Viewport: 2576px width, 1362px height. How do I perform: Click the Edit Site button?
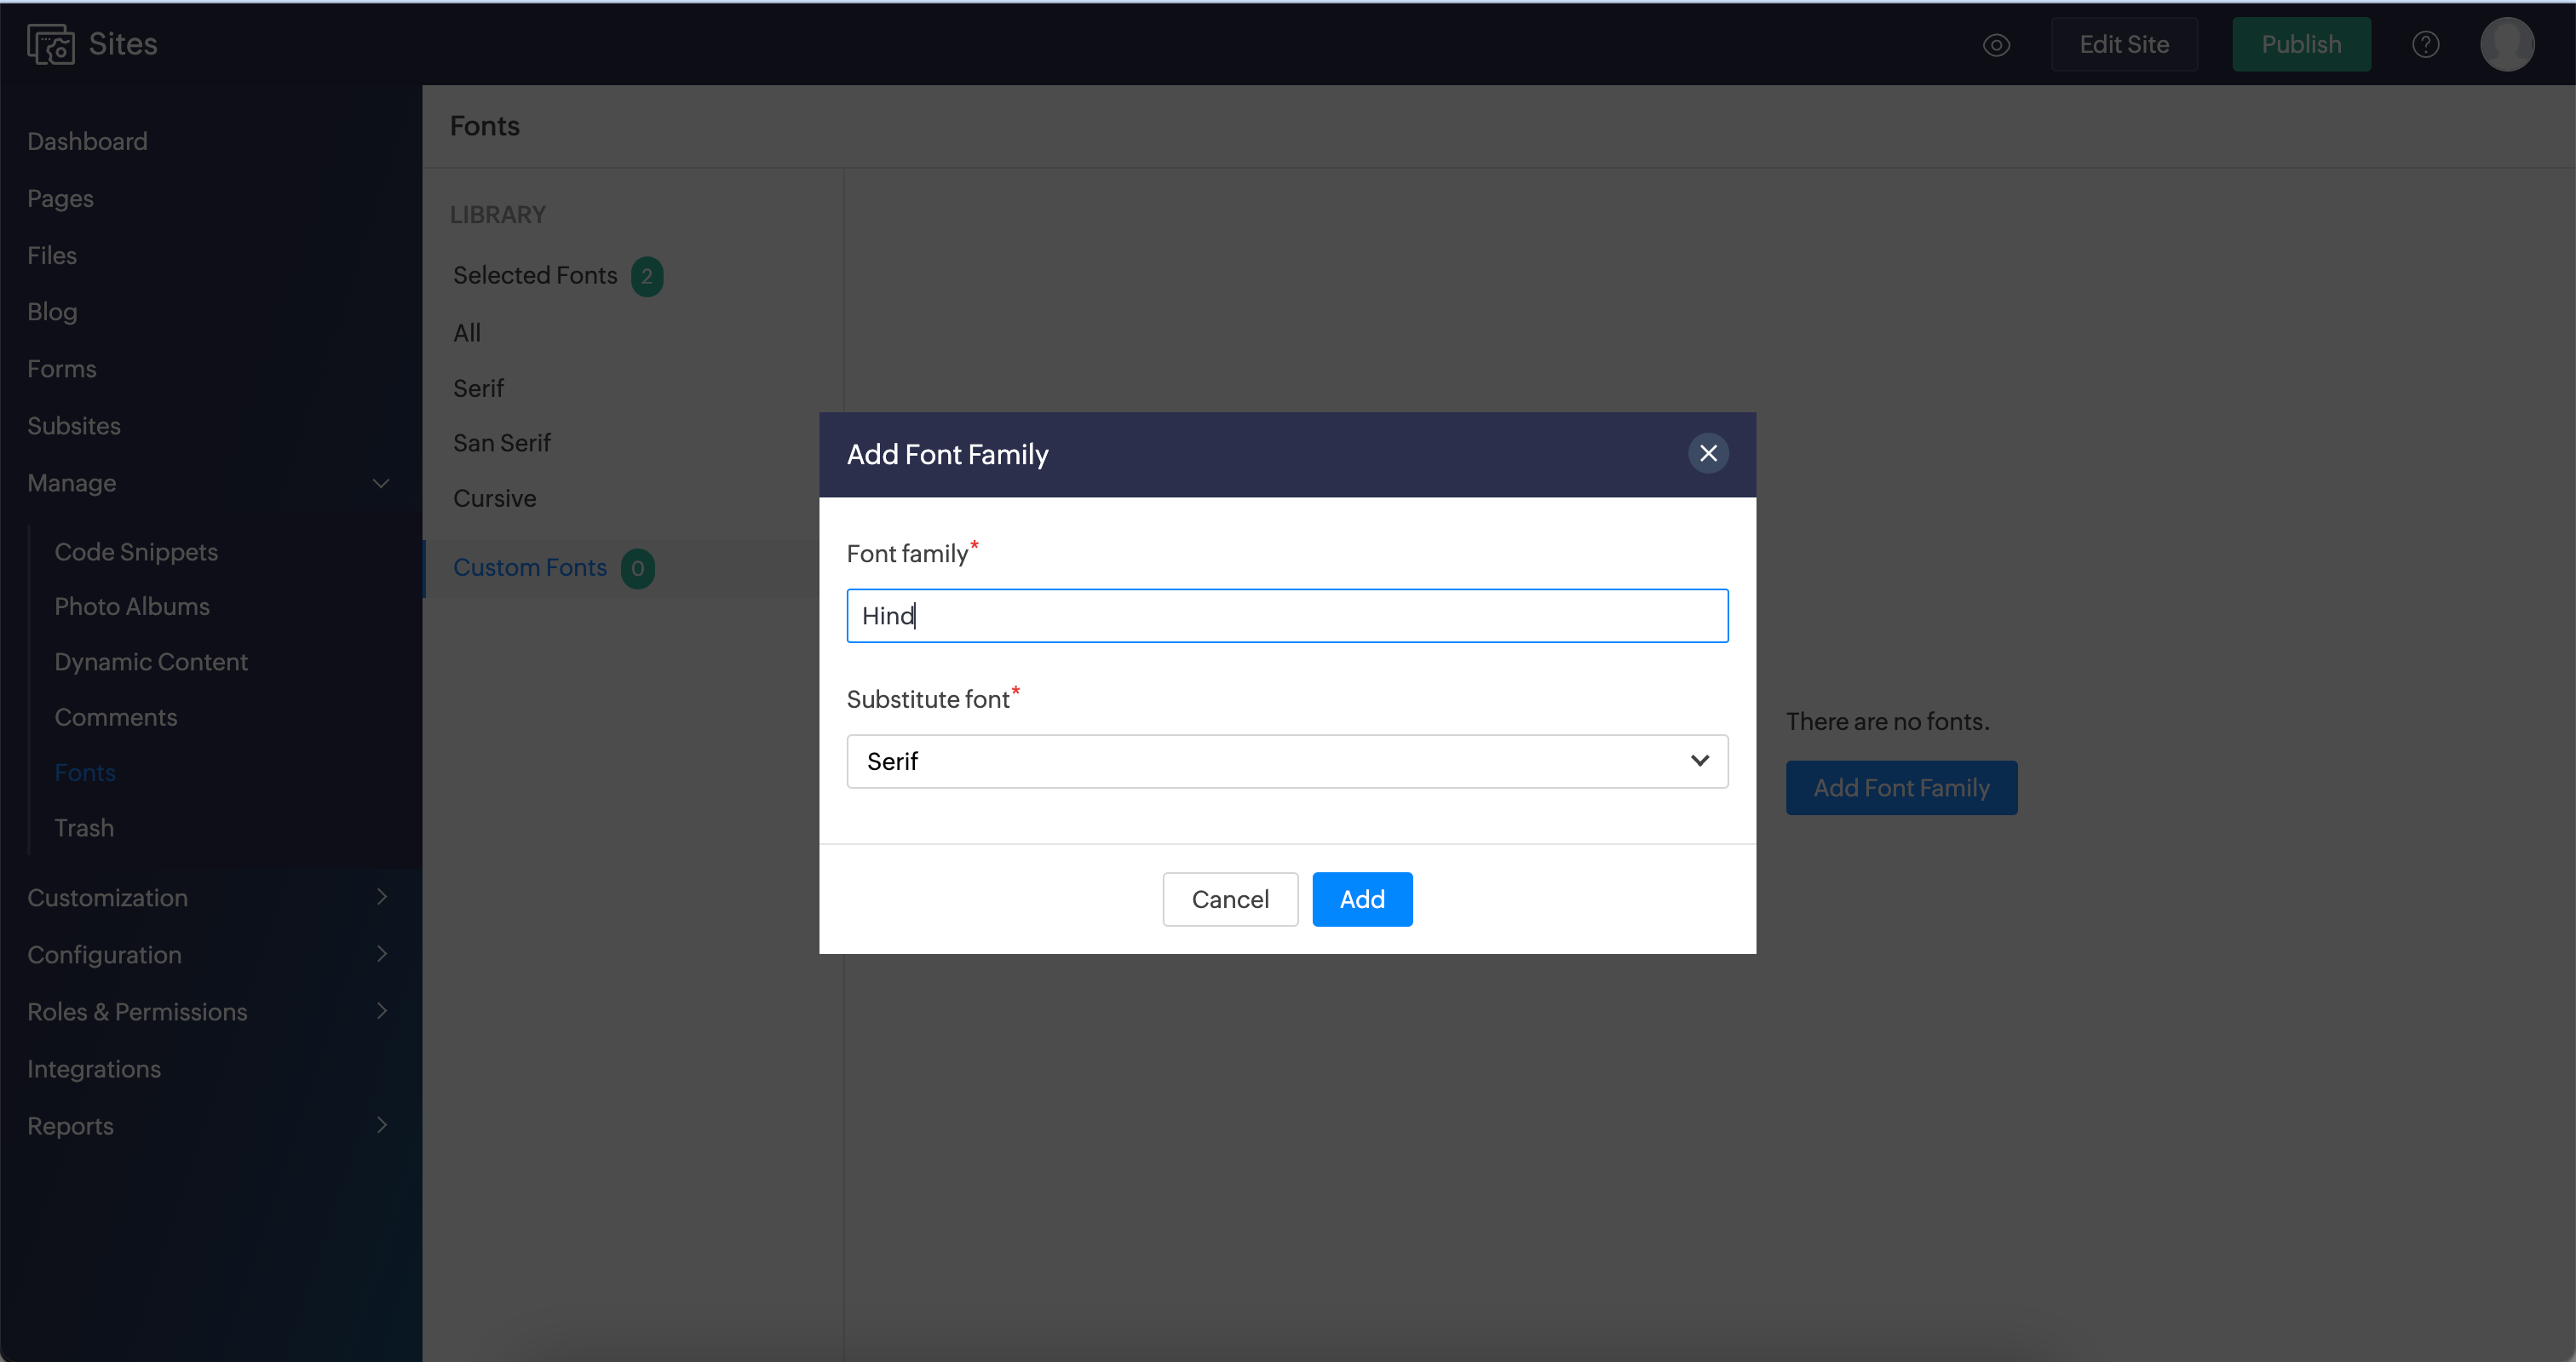coord(2124,45)
